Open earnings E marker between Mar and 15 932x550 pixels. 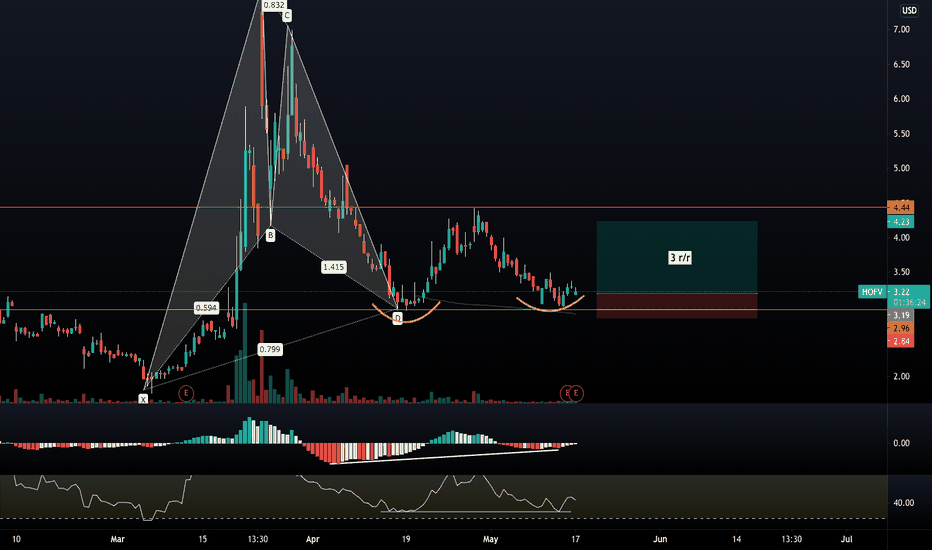pyautogui.click(x=186, y=393)
